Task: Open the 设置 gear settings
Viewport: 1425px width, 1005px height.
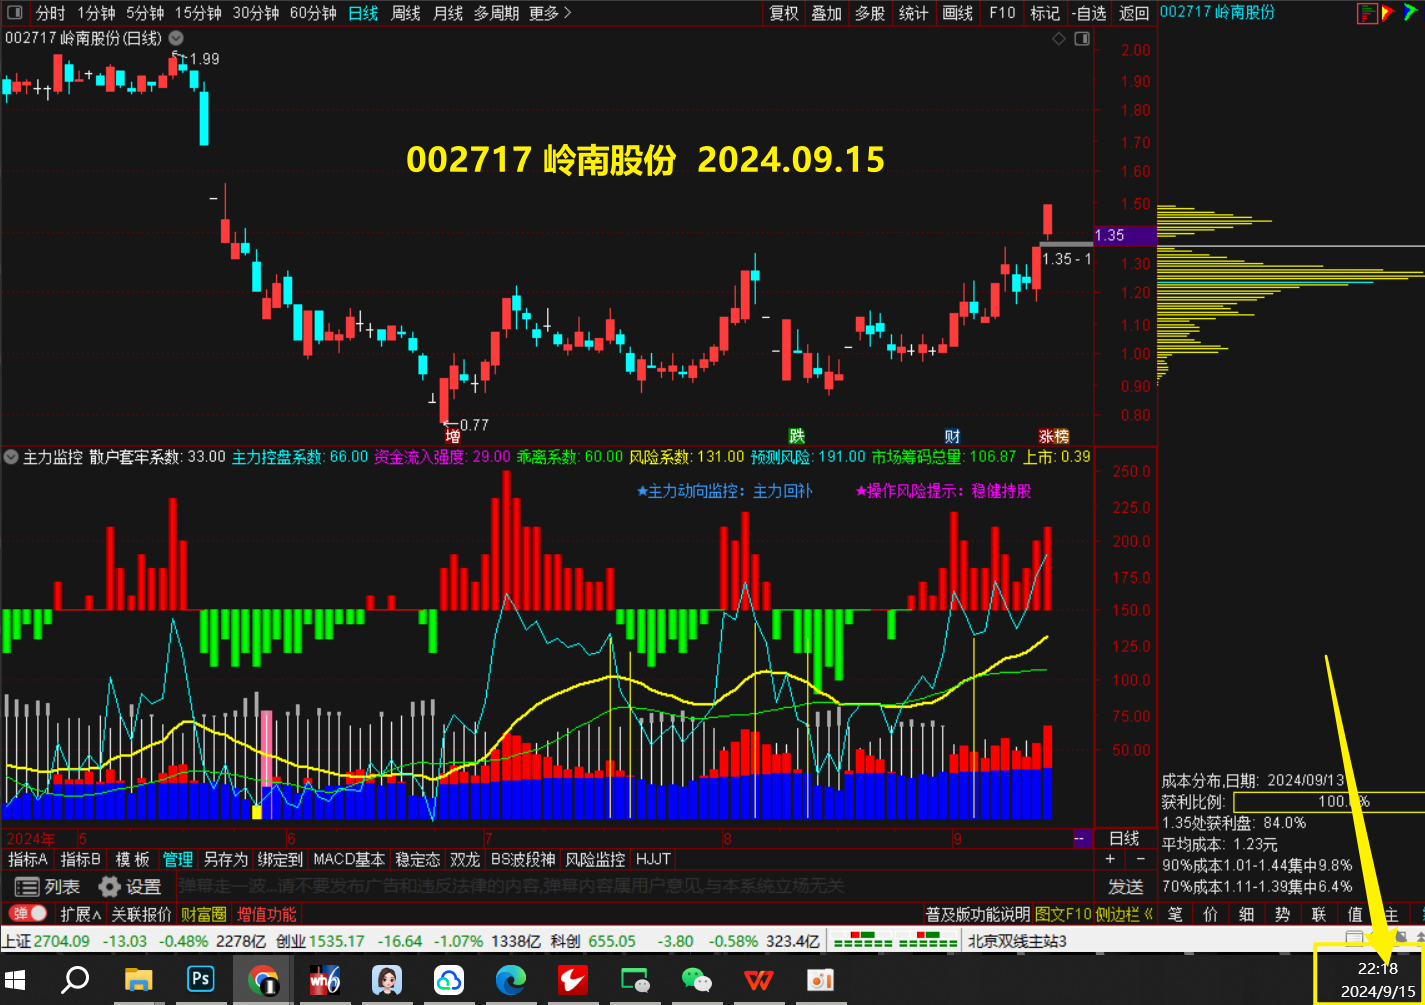Action: point(130,887)
